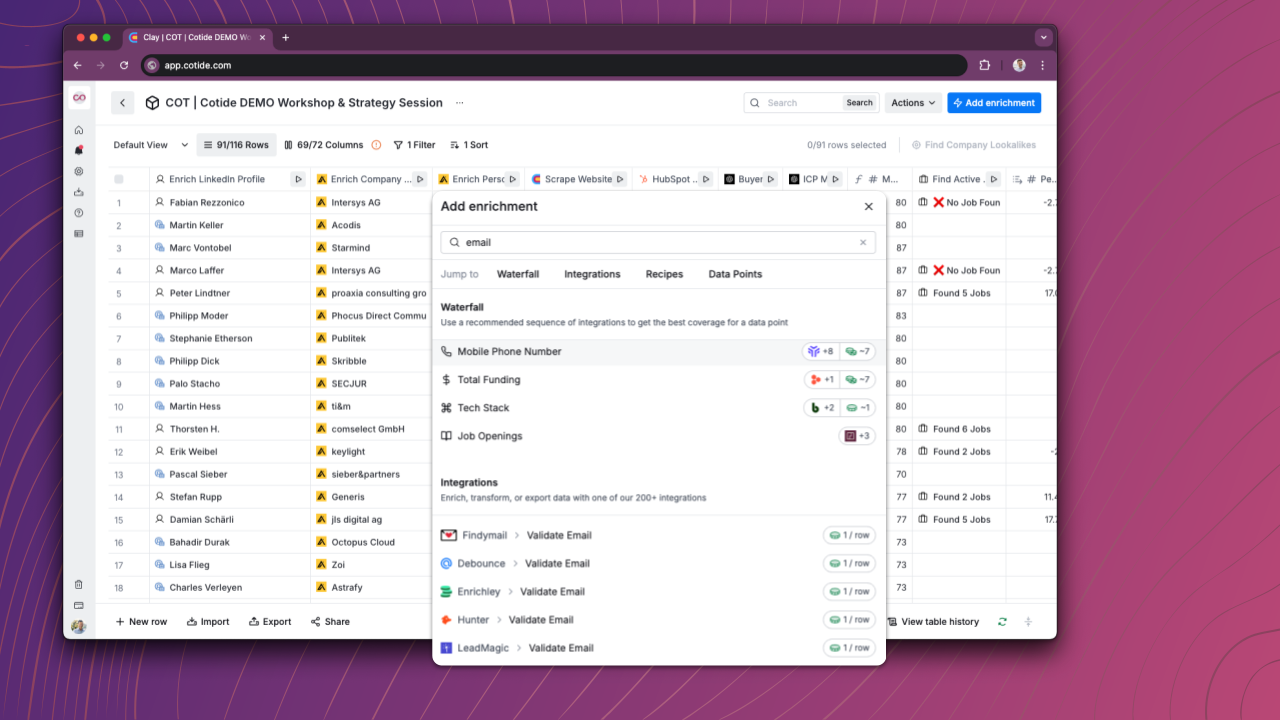Open the 1 Filter menu
Screen dimensions: 1280x720
(x=415, y=145)
